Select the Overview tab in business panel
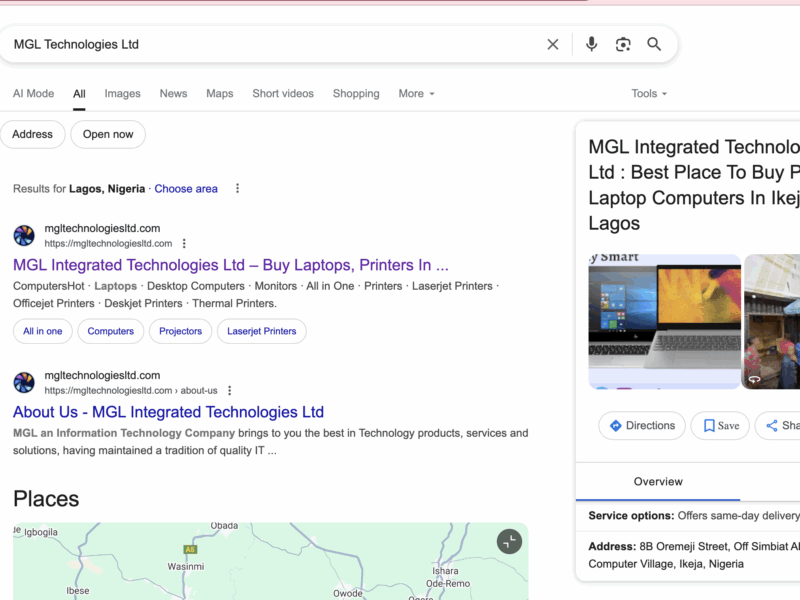The image size is (800, 600). click(x=658, y=482)
